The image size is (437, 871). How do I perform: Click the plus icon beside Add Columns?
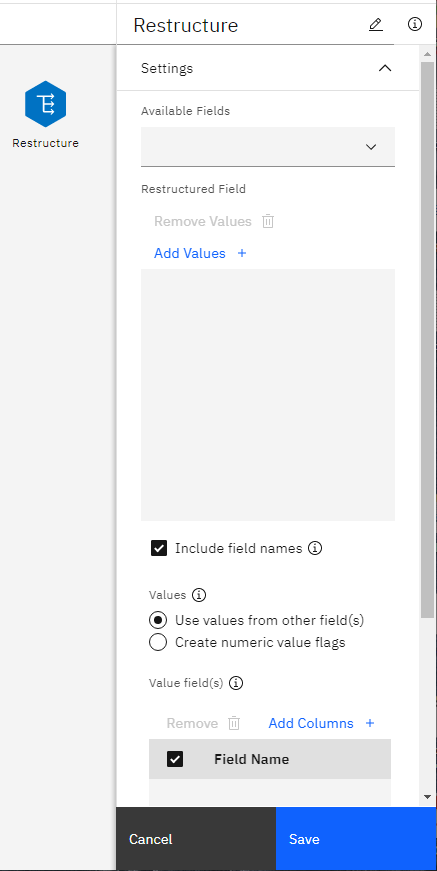point(370,723)
